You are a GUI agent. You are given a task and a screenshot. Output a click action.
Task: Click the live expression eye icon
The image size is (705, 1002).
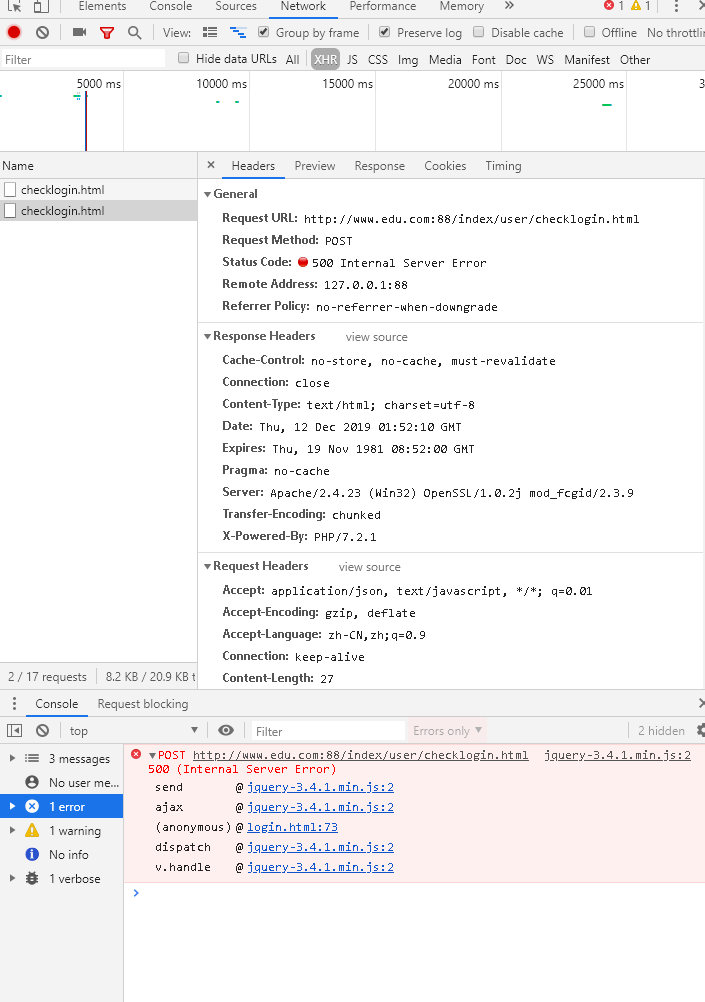(226, 731)
